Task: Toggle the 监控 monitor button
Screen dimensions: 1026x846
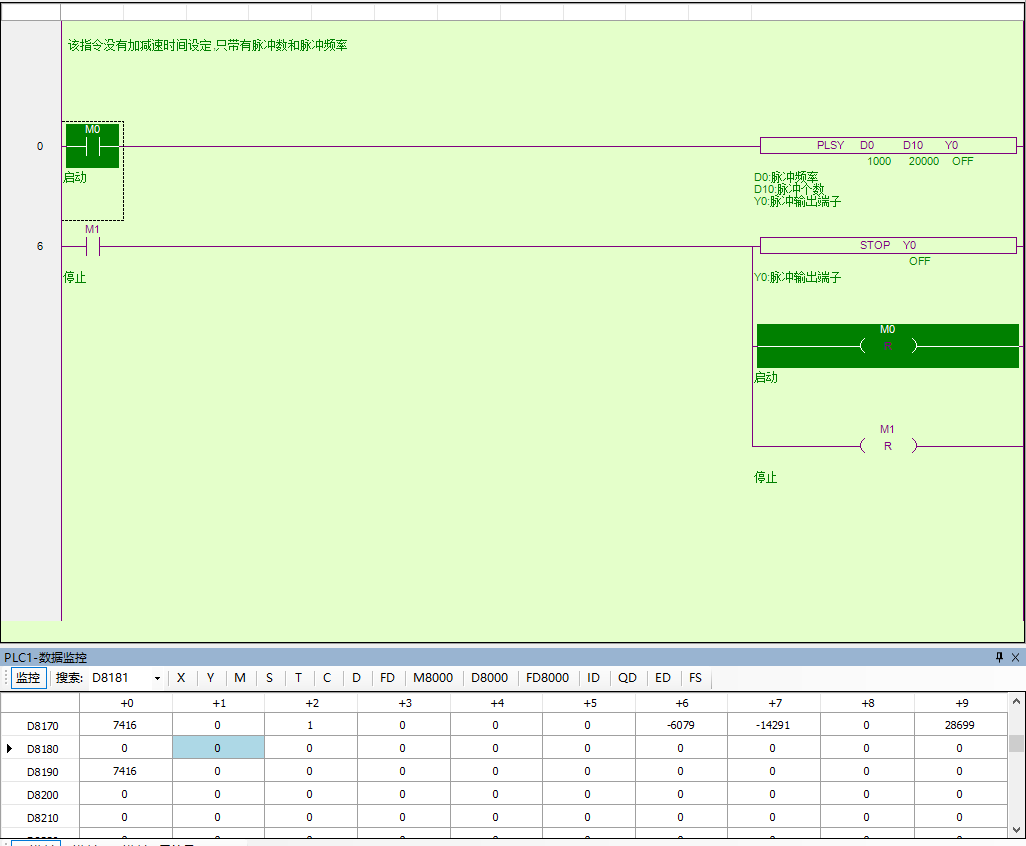Action: click(x=29, y=678)
